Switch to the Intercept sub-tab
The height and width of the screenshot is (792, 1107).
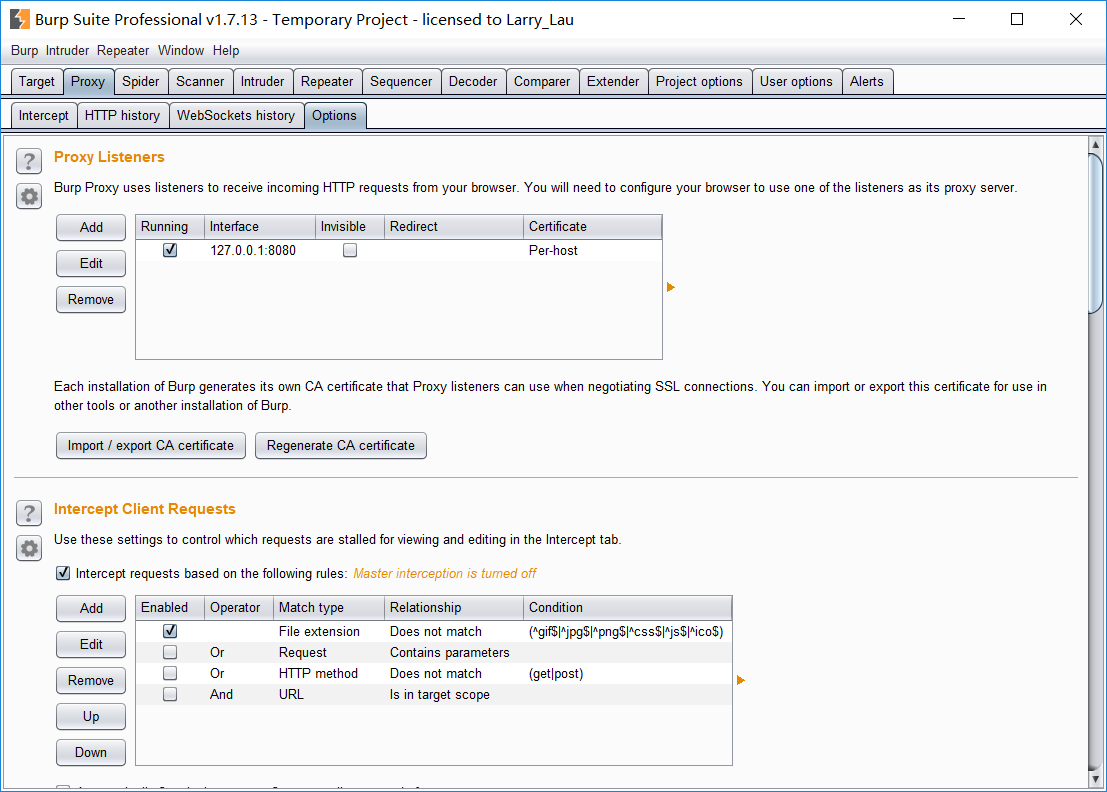click(44, 116)
